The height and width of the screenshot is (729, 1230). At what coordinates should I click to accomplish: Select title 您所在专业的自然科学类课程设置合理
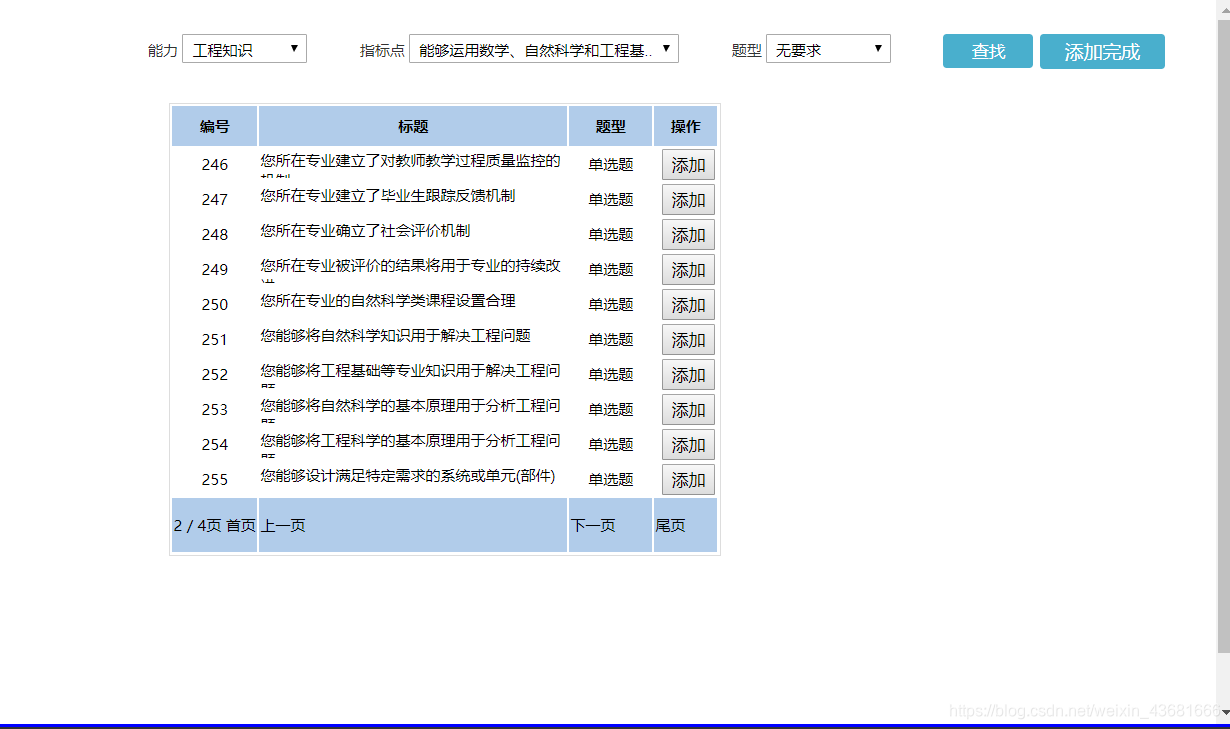point(388,301)
